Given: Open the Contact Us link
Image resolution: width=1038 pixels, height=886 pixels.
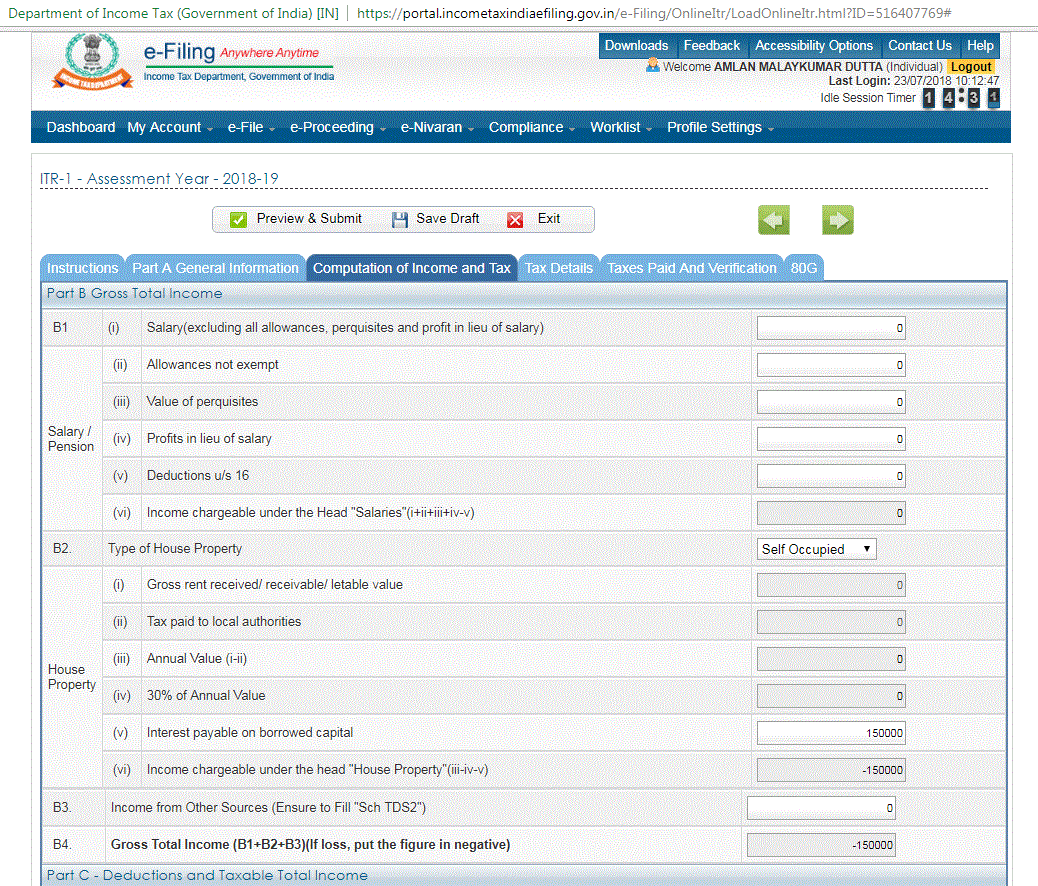Looking at the screenshot, I should (920, 46).
